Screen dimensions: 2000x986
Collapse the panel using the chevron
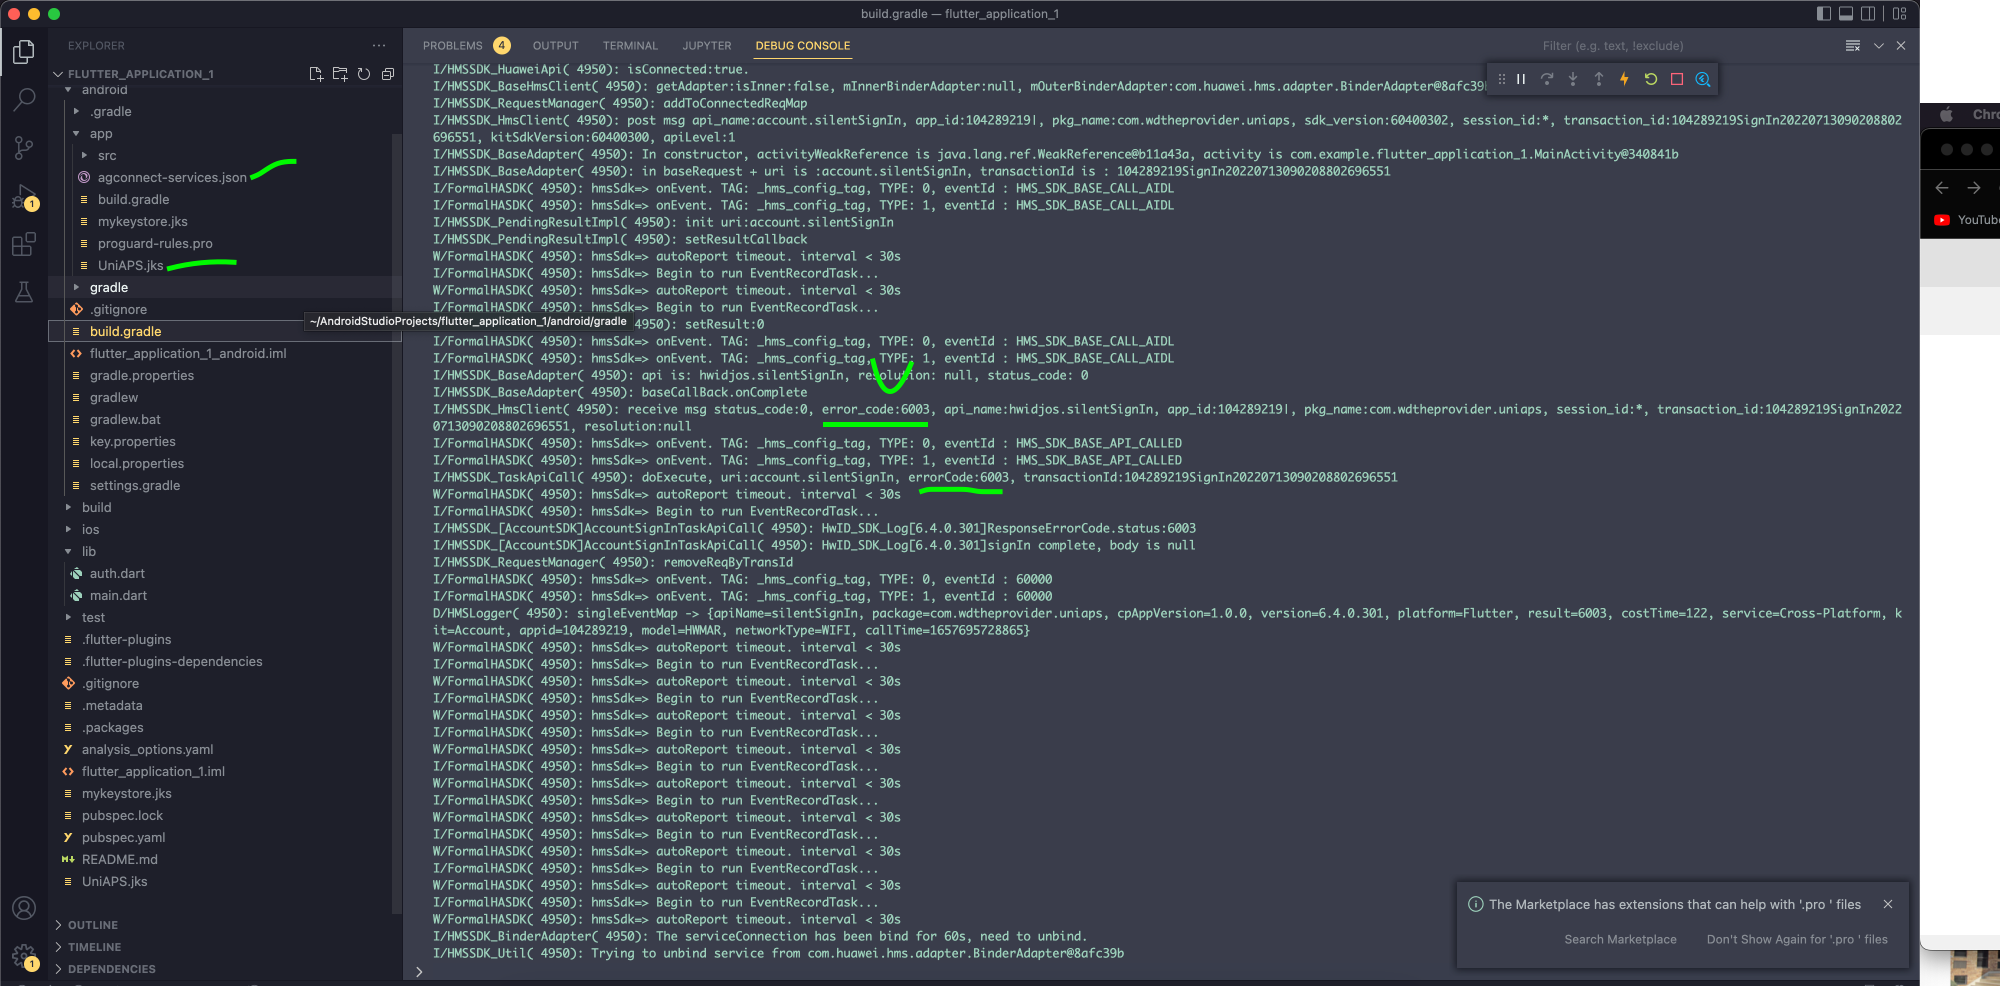click(1879, 46)
